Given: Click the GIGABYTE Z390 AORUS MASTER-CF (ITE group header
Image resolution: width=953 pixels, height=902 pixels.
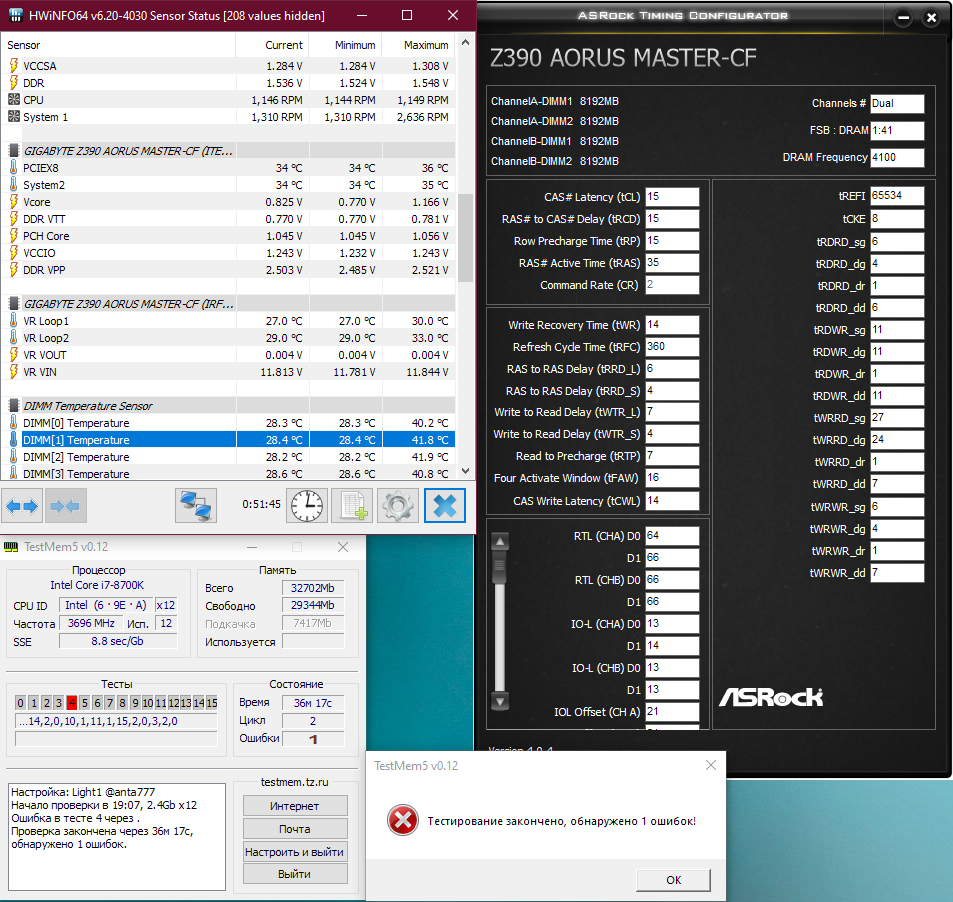Looking at the screenshot, I should [228, 150].
